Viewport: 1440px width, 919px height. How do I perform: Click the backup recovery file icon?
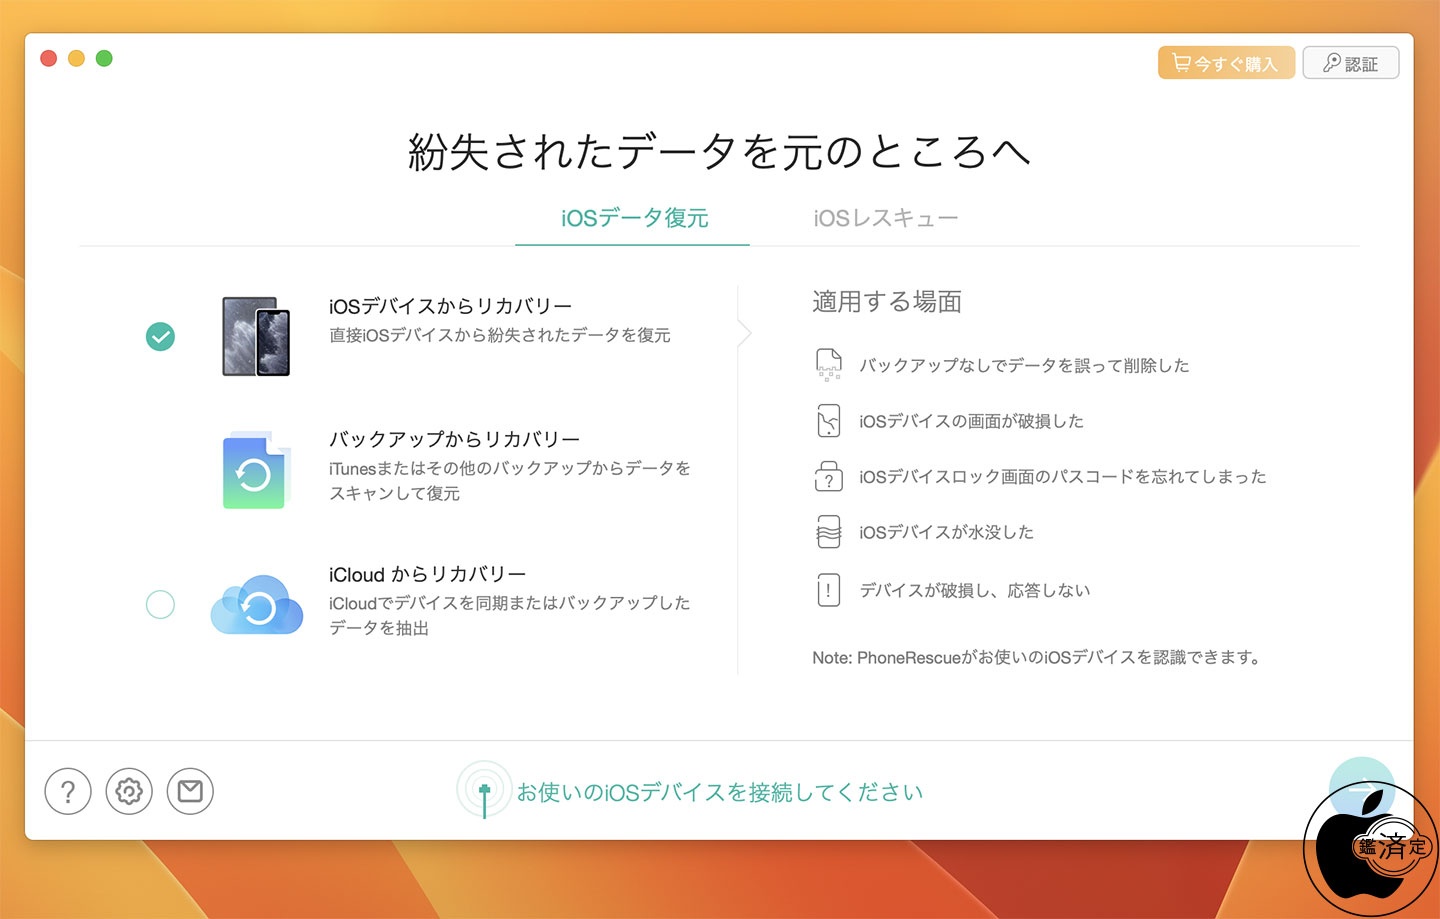(256, 471)
